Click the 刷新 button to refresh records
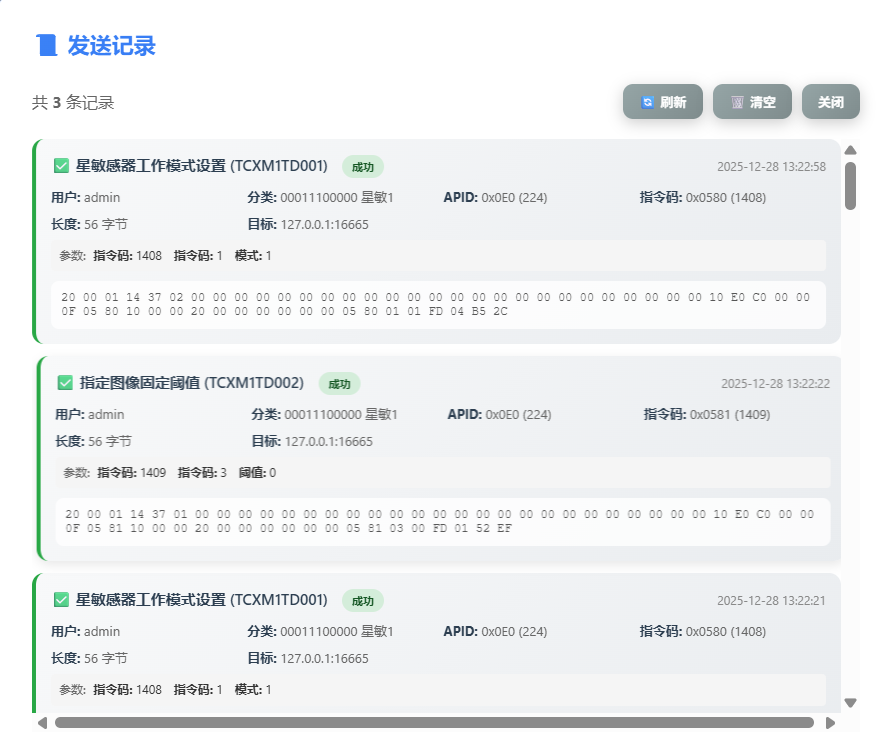 663,101
